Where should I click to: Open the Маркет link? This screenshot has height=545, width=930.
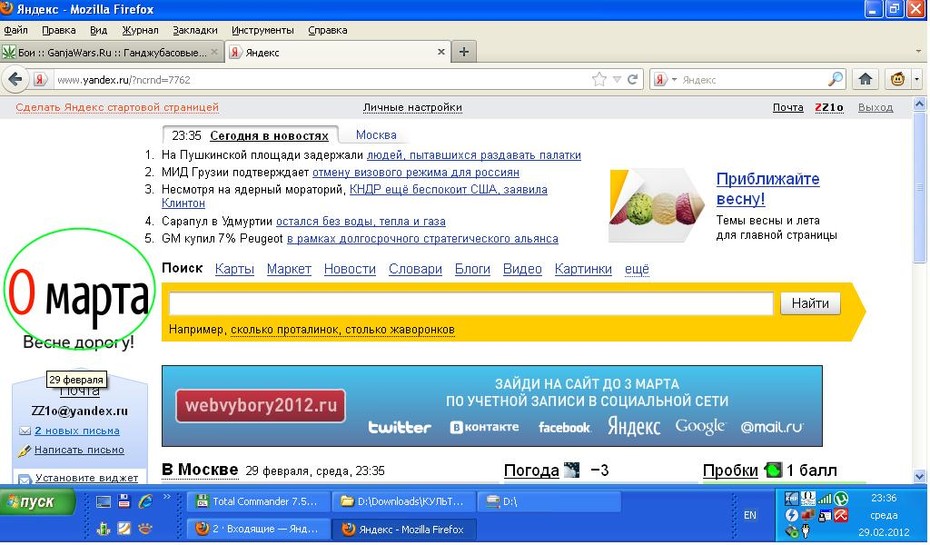tap(289, 269)
